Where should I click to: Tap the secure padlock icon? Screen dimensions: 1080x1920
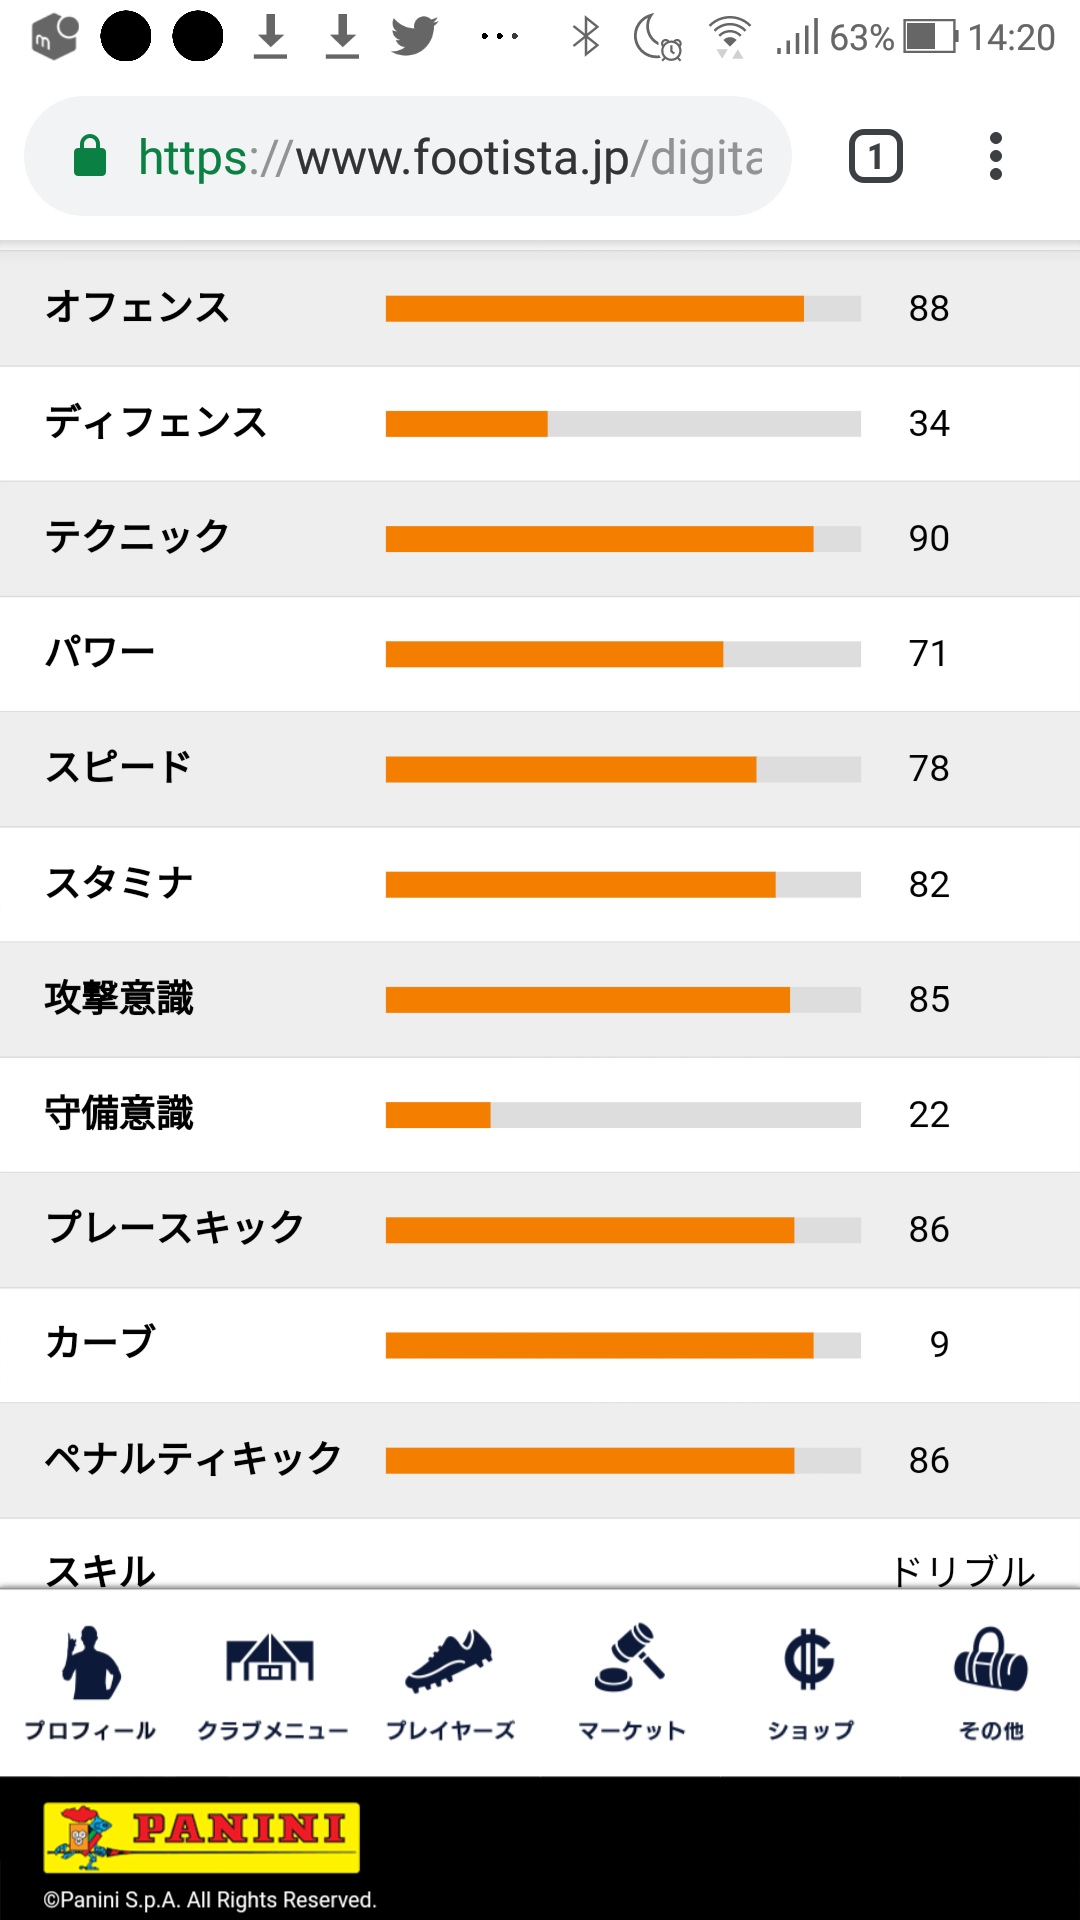[x=90, y=156]
